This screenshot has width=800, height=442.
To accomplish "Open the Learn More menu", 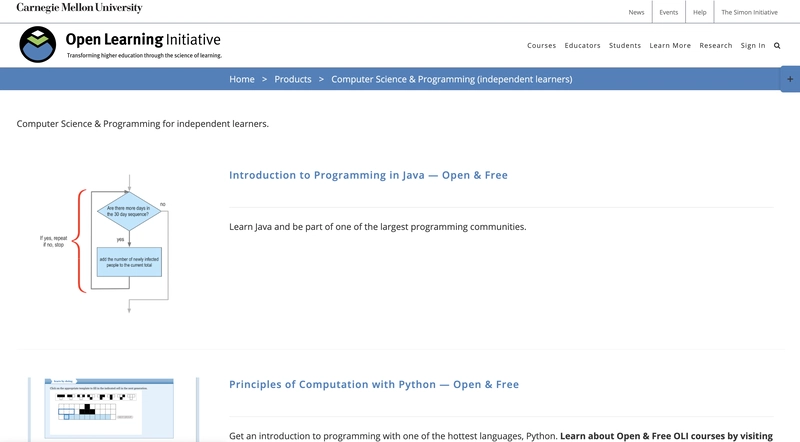I will tap(670, 45).
